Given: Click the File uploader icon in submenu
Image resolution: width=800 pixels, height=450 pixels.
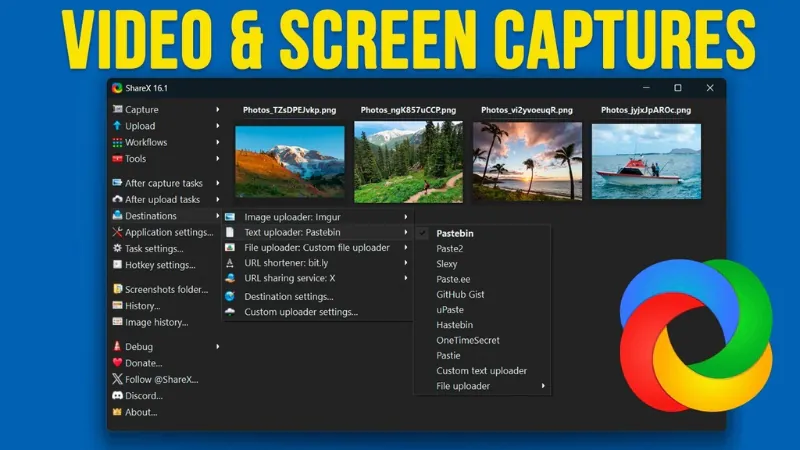Looking at the screenshot, I should coord(230,247).
